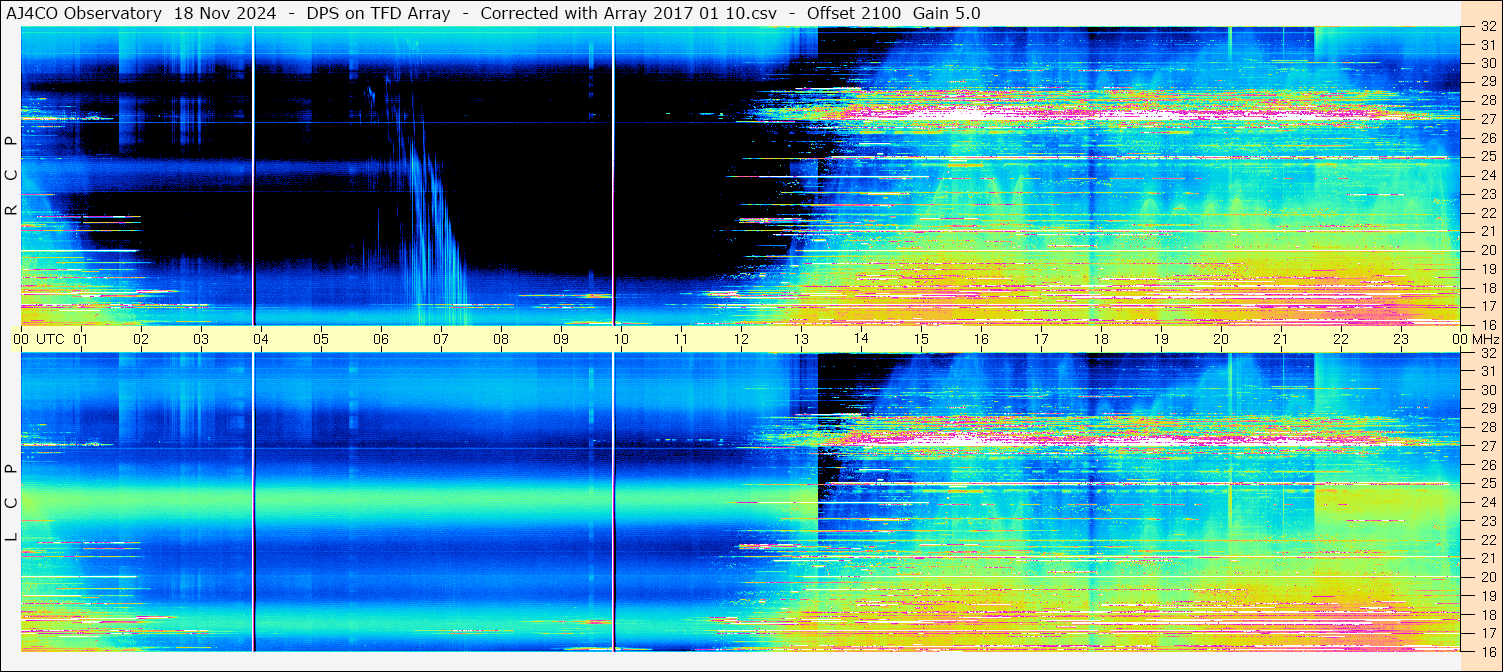
Task: Click the "UTC" label on time axis
Action: [x=50, y=340]
